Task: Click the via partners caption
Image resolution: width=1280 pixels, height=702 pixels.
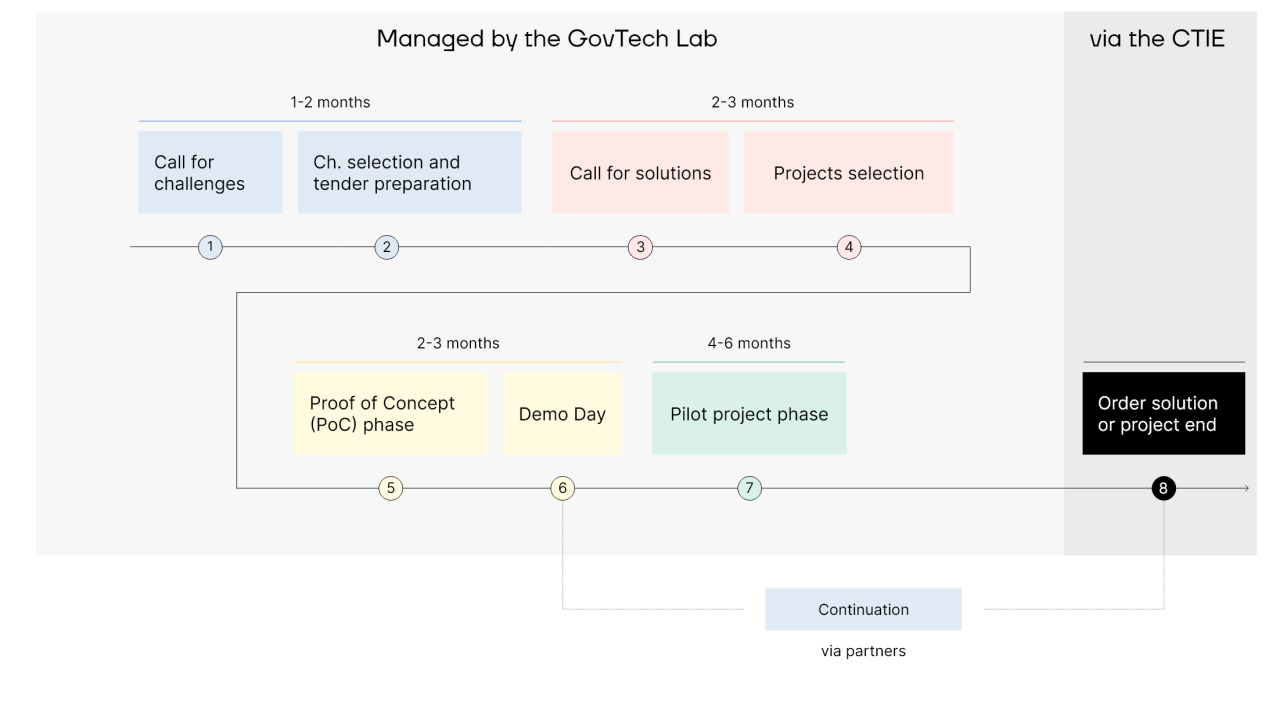Action: (x=863, y=651)
